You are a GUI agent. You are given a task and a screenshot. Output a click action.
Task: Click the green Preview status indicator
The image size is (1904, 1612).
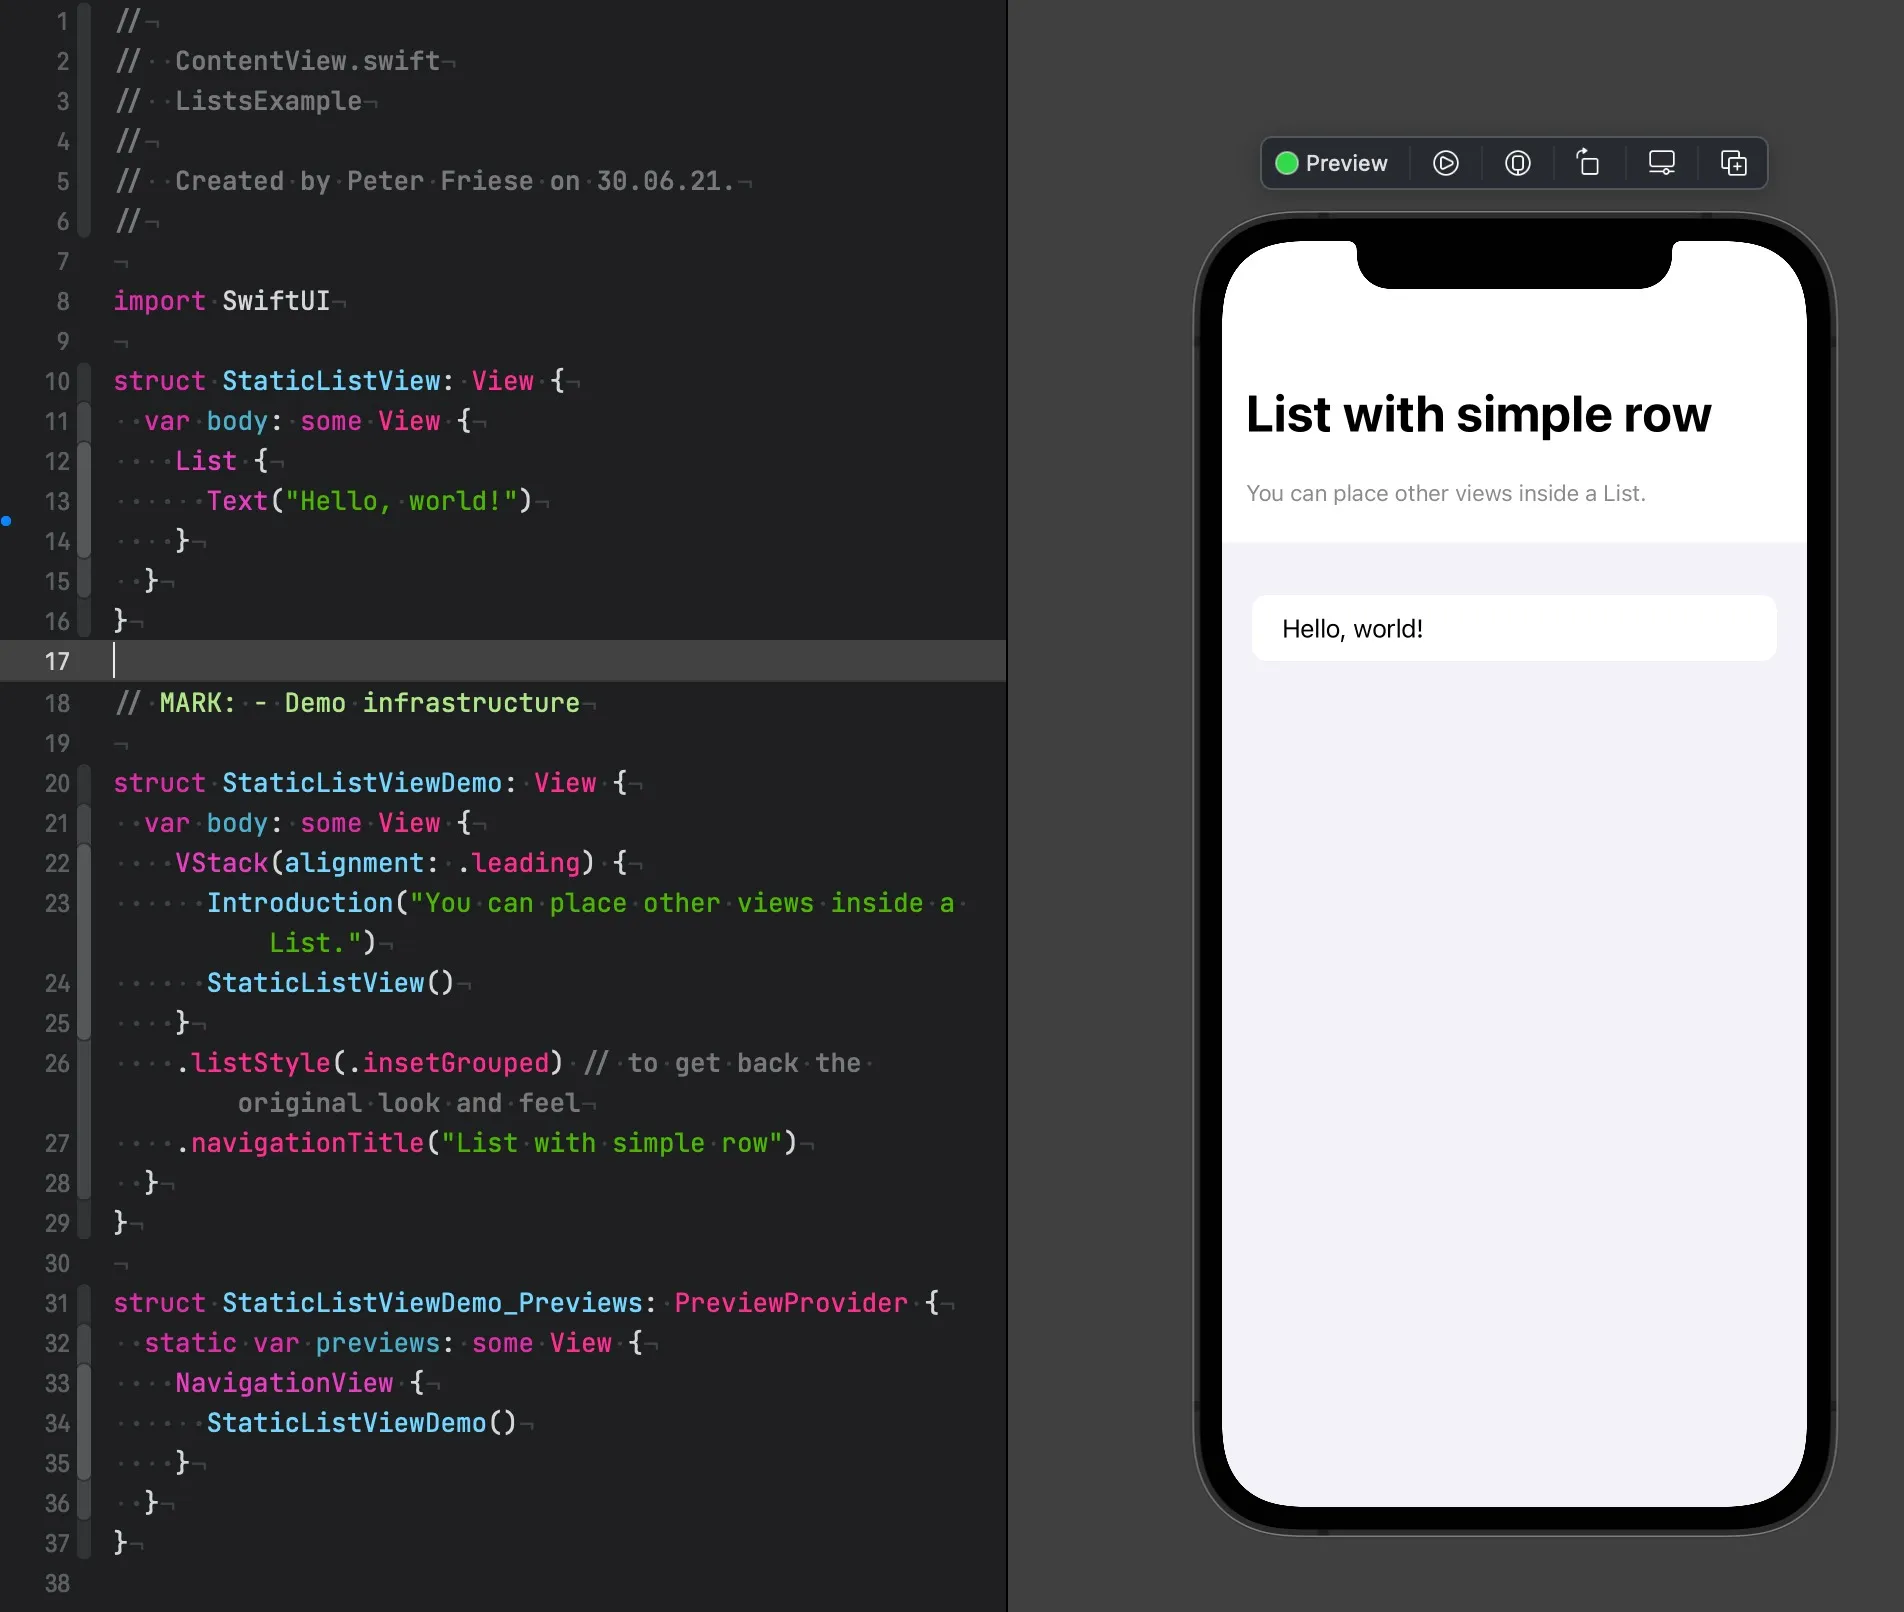click(1285, 163)
